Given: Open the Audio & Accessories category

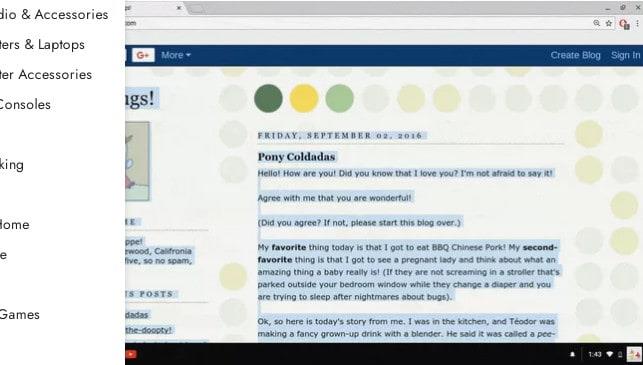Looking at the screenshot, I should (54, 14).
